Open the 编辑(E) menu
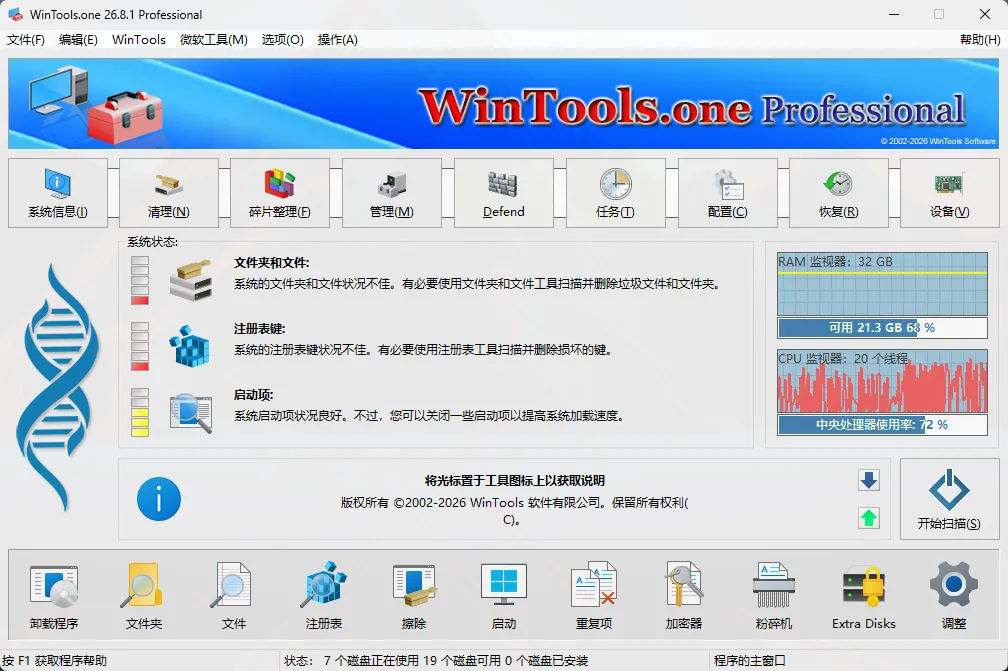Viewport: 1008px width, 671px height. (78, 40)
